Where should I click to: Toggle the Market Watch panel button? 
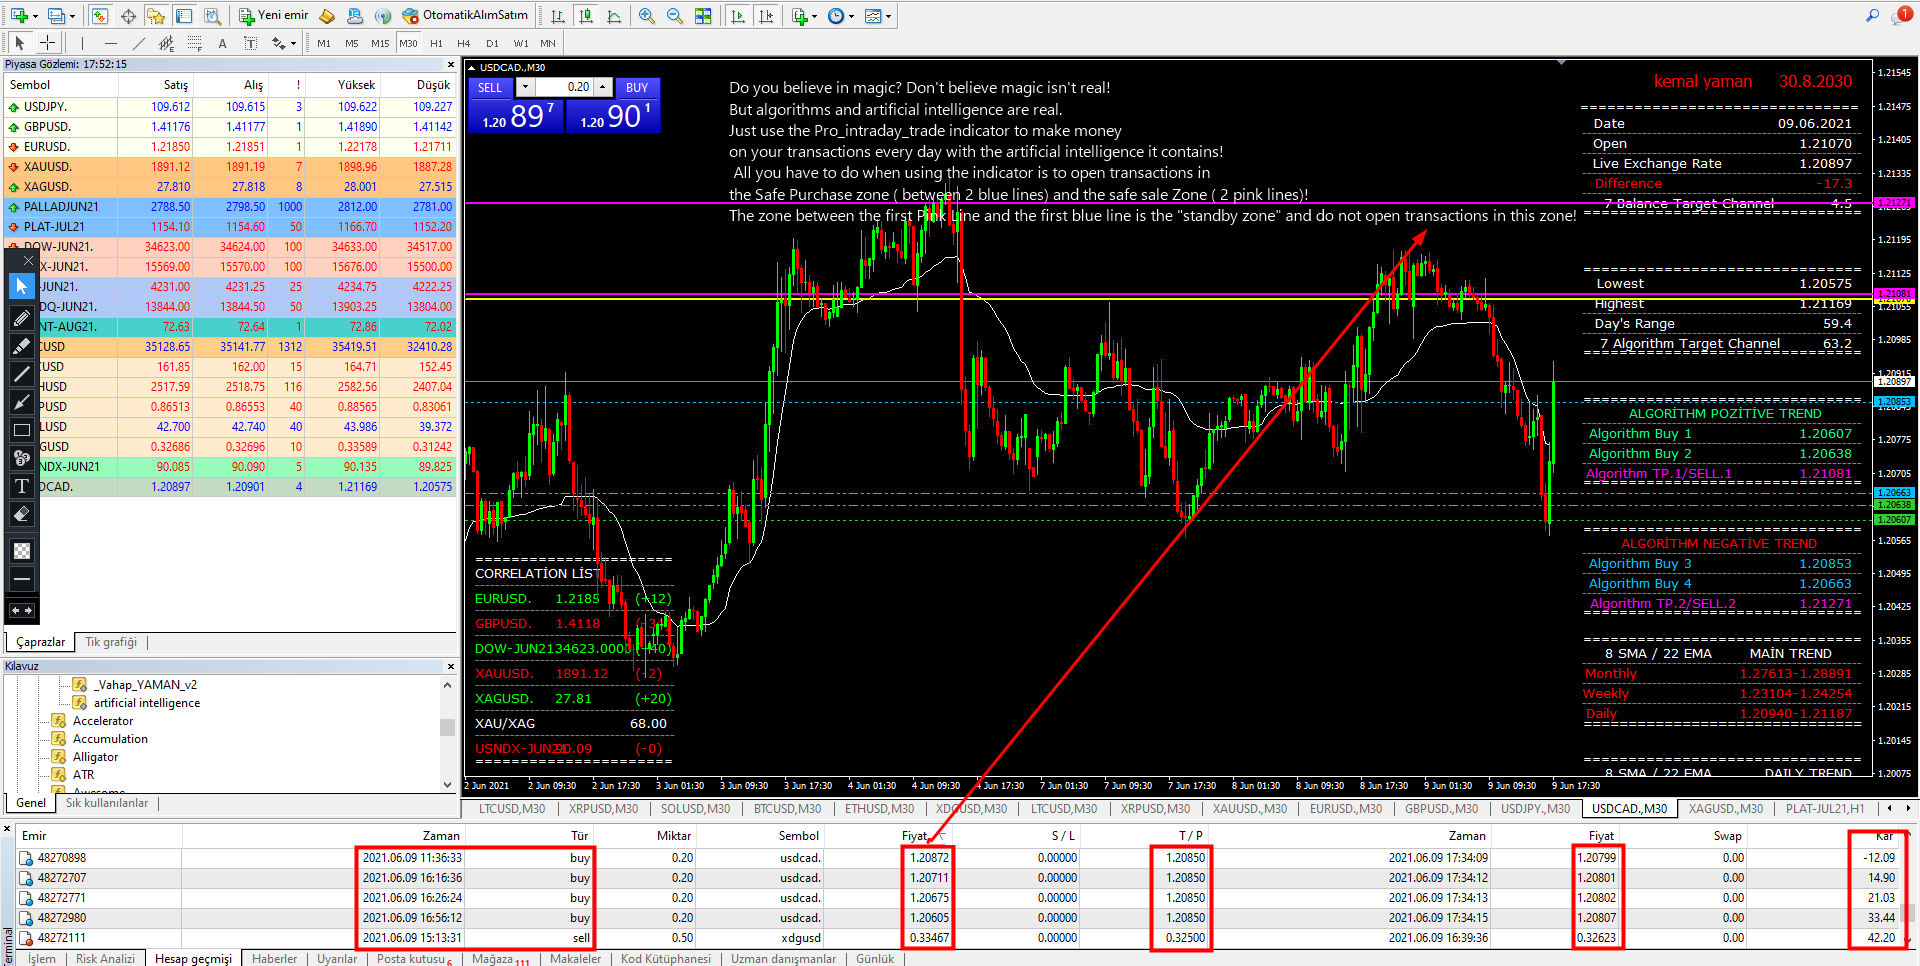(100, 16)
